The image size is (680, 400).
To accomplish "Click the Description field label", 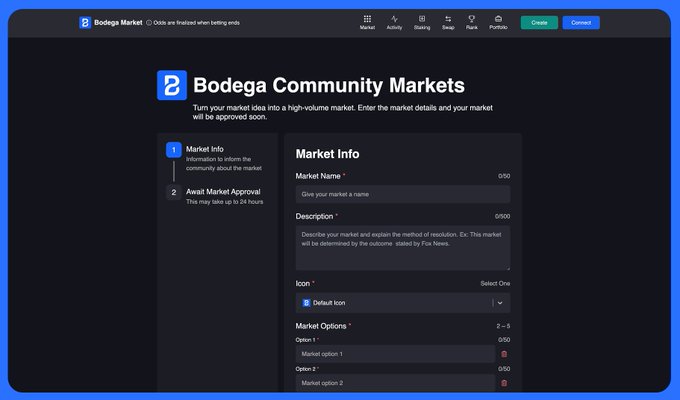I will 314,216.
